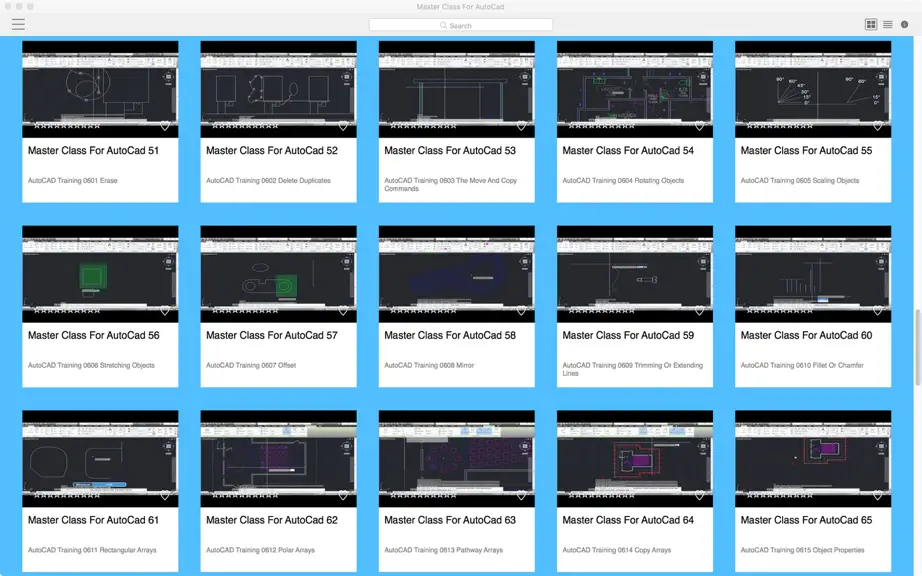The image size is (922, 576).
Task: Click the vertical scrollbar handle
Action: pyautogui.click(x=917, y=346)
